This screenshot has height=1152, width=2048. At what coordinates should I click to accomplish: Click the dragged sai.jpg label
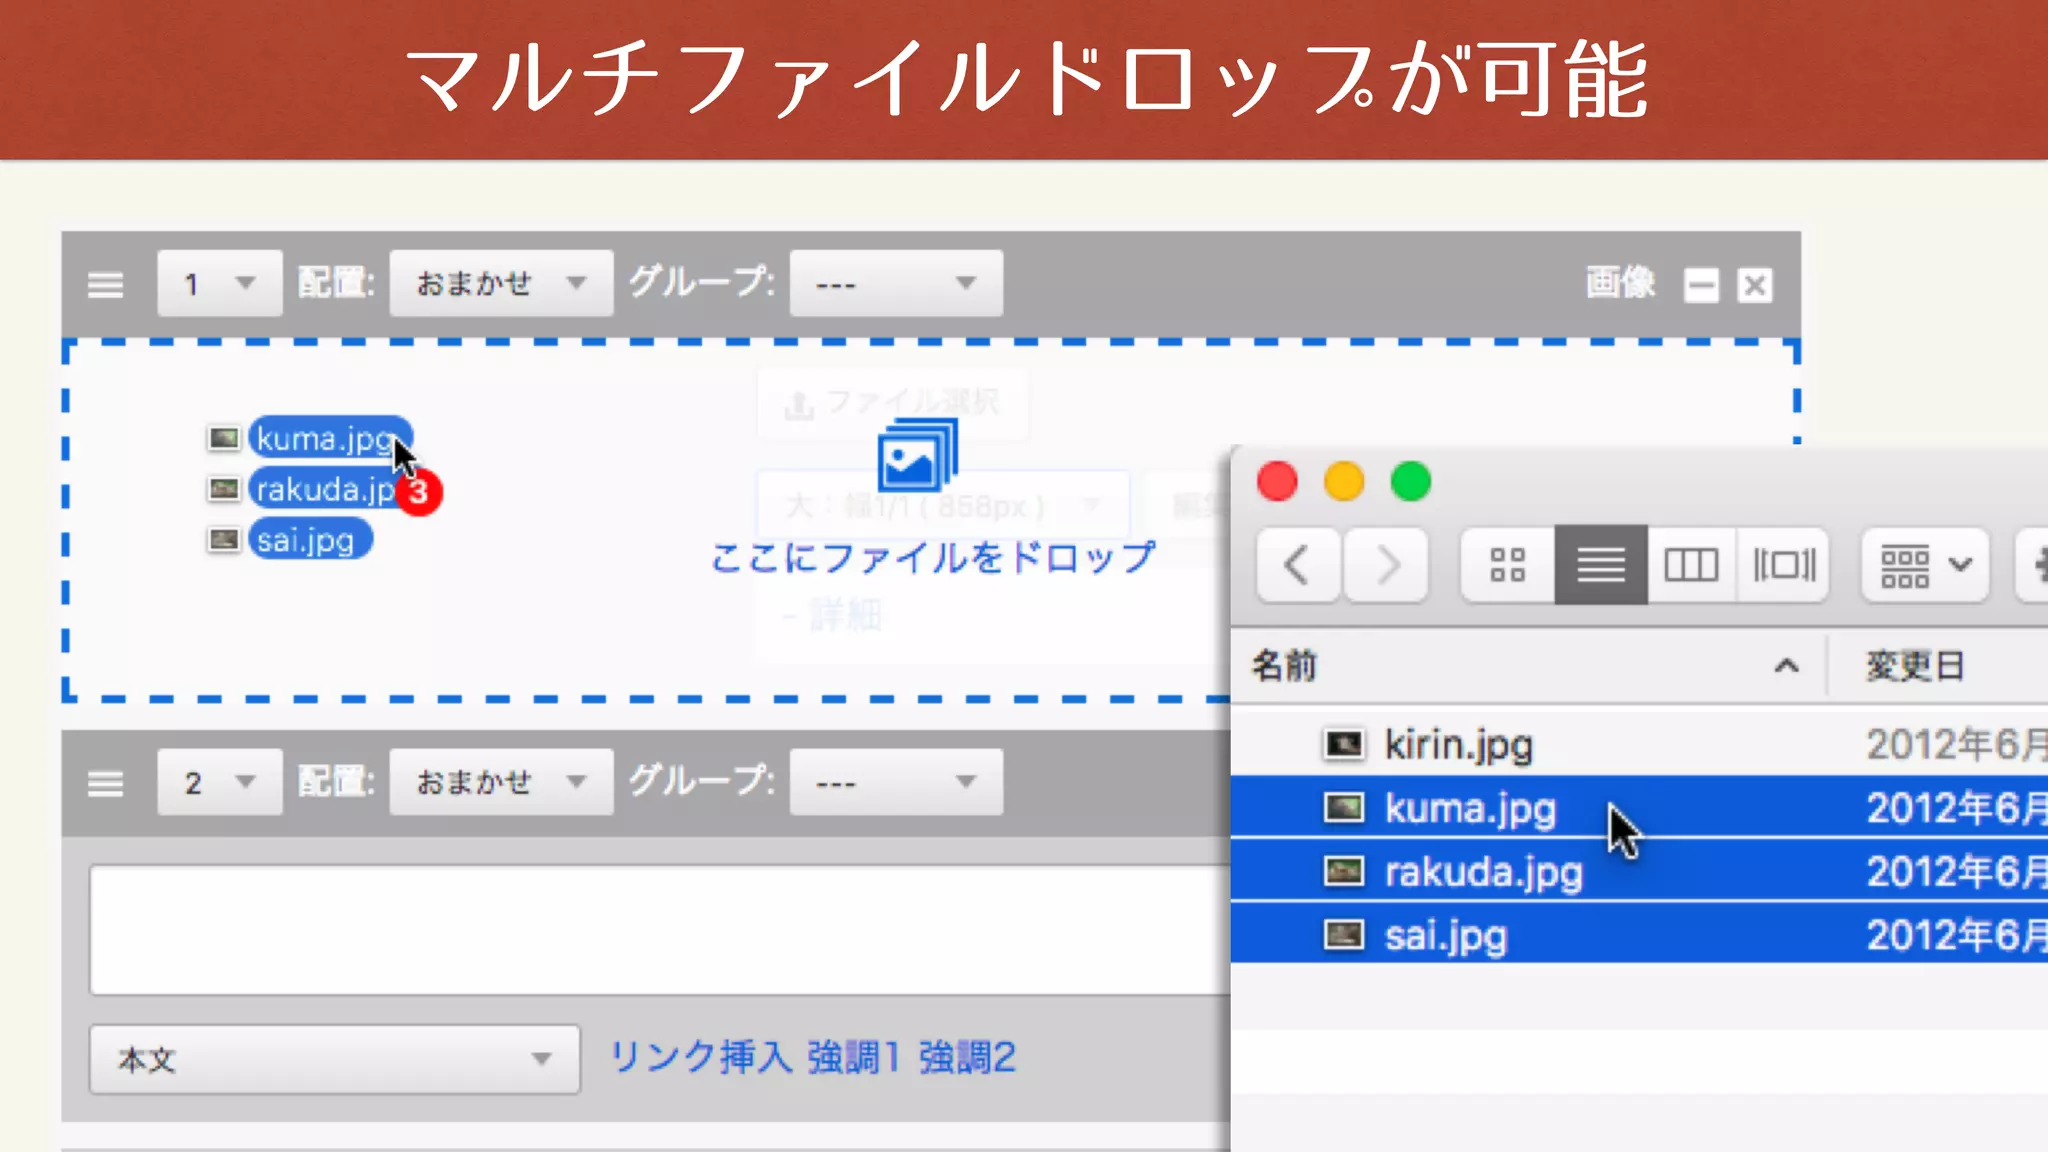(x=310, y=540)
